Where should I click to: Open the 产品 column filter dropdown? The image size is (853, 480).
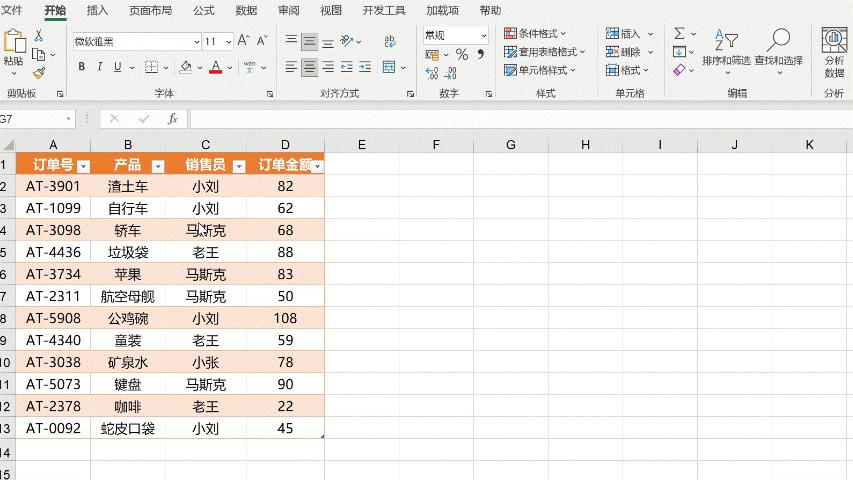pyautogui.click(x=158, y=166)
